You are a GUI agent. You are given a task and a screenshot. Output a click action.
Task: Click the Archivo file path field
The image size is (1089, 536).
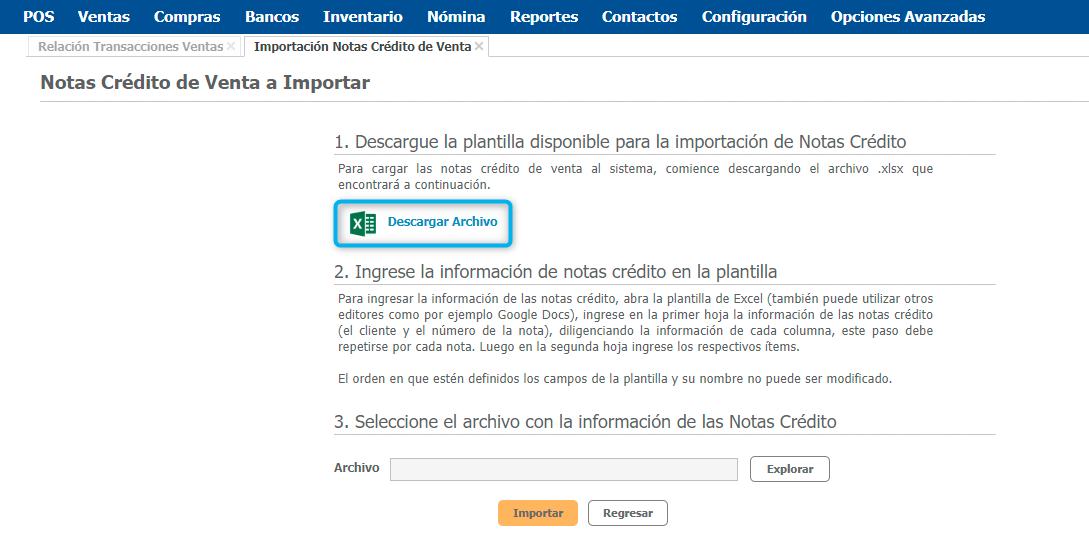point(563,469)
